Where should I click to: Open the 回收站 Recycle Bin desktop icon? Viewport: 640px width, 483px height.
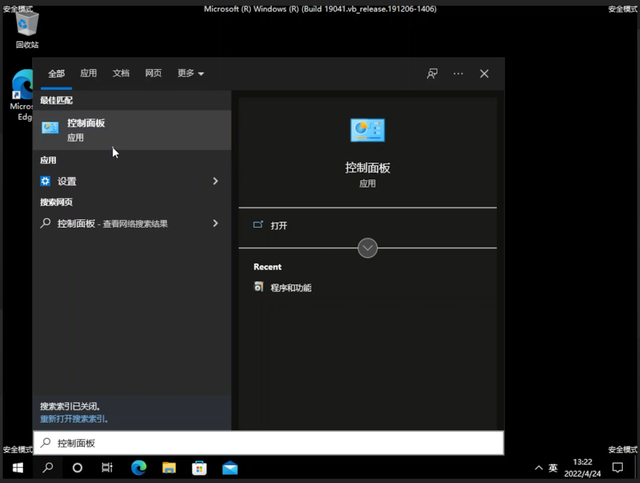[27, 30]
